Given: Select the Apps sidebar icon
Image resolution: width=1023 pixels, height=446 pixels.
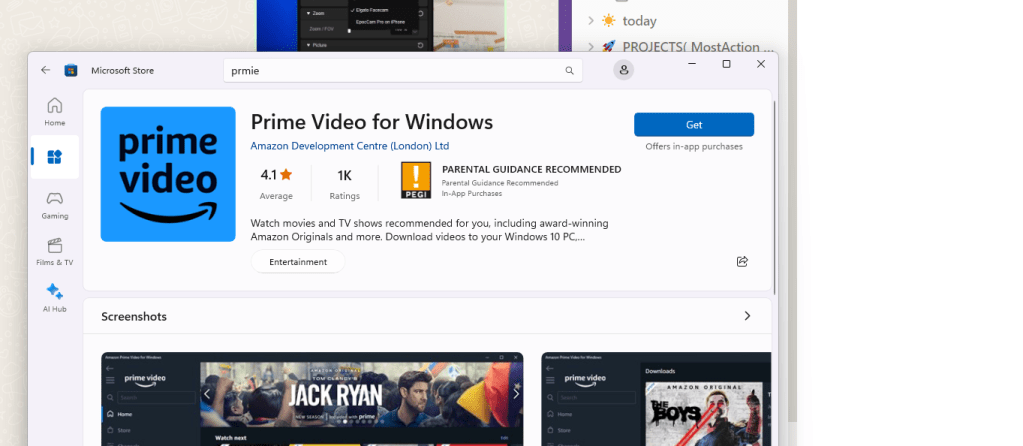Looking at the screenshot, I should click(x=55, y=157).
